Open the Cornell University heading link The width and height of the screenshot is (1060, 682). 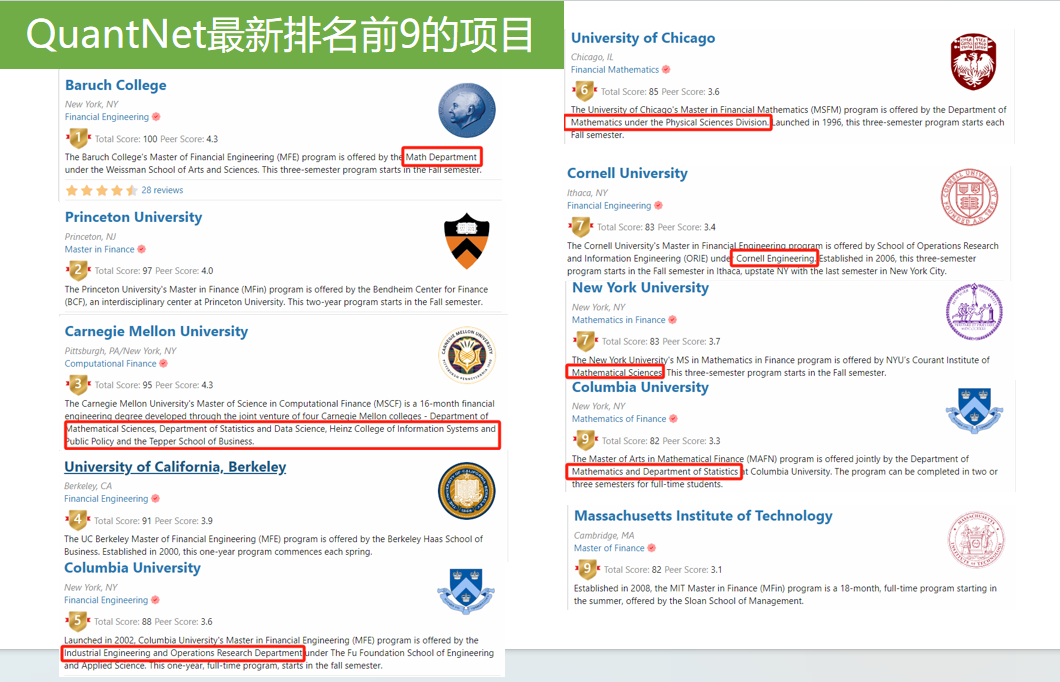tap(627, 173)
